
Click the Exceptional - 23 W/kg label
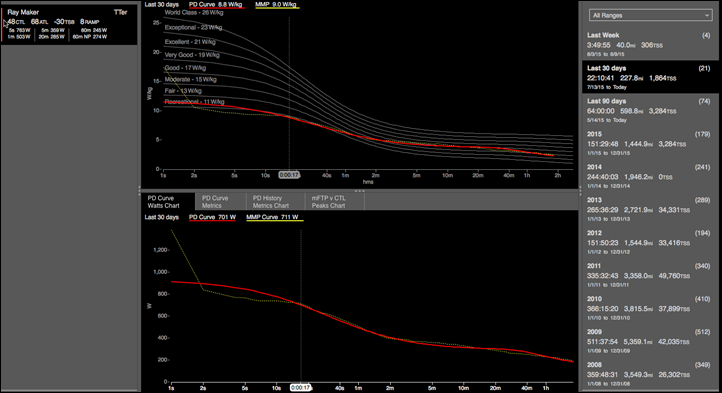point(193,28)
